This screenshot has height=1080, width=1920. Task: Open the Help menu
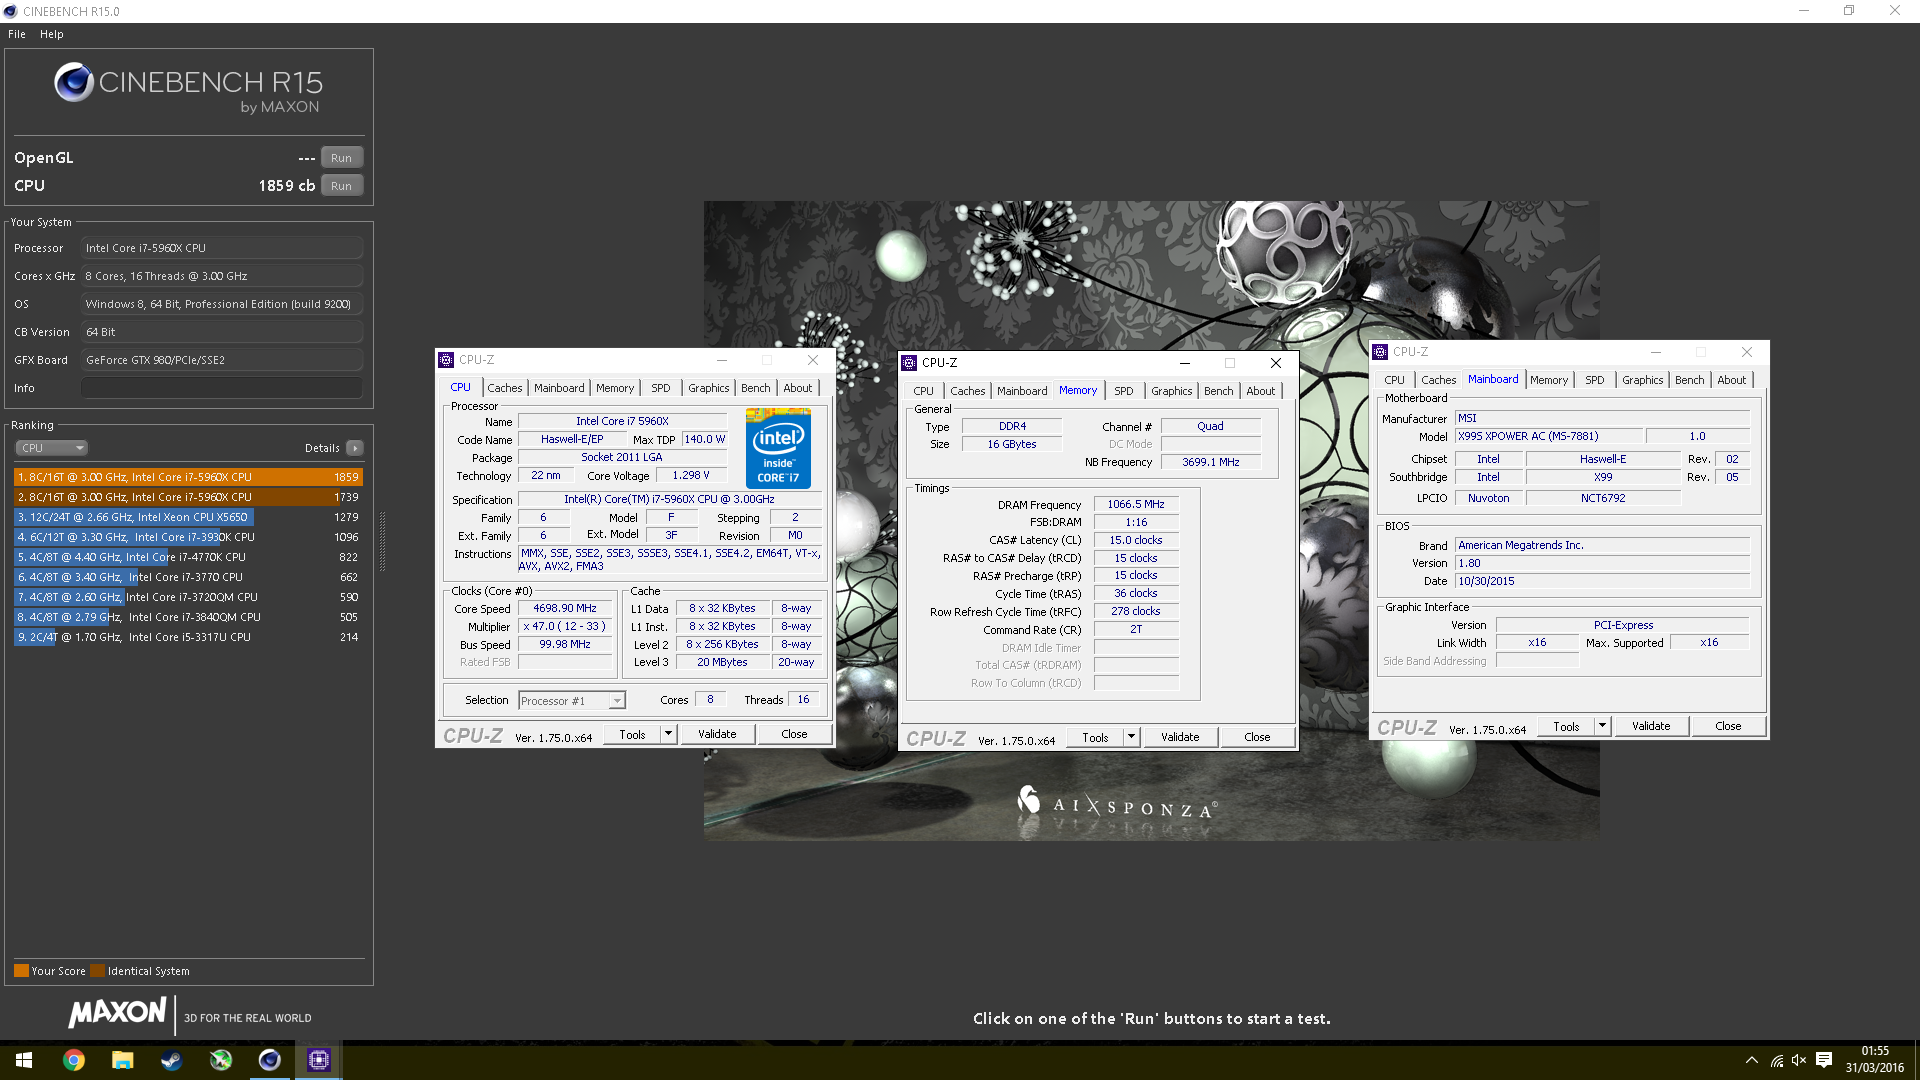tap(52, 34)
